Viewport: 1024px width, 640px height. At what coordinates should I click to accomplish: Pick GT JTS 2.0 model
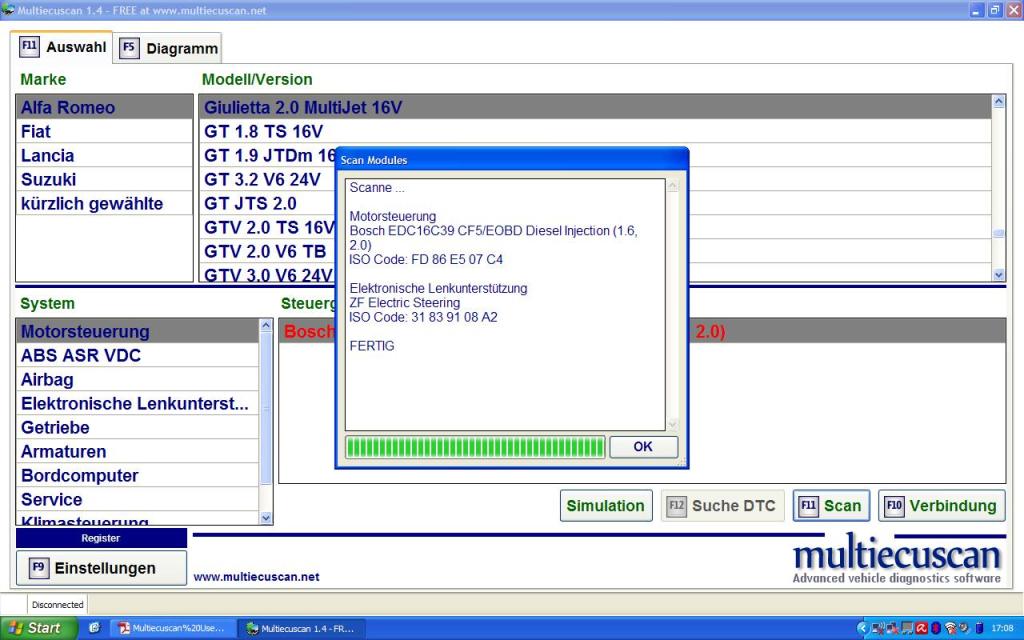tap(268, 204)
